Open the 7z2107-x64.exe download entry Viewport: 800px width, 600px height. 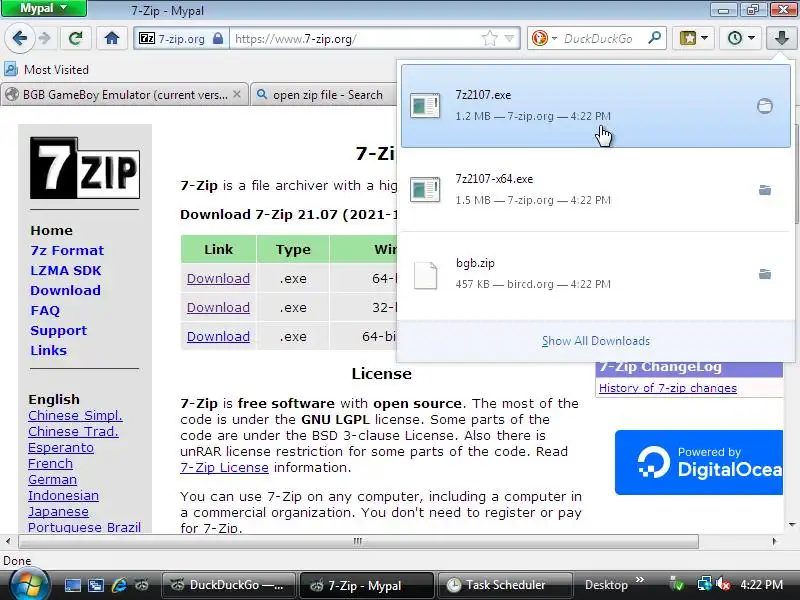[596, 189]
